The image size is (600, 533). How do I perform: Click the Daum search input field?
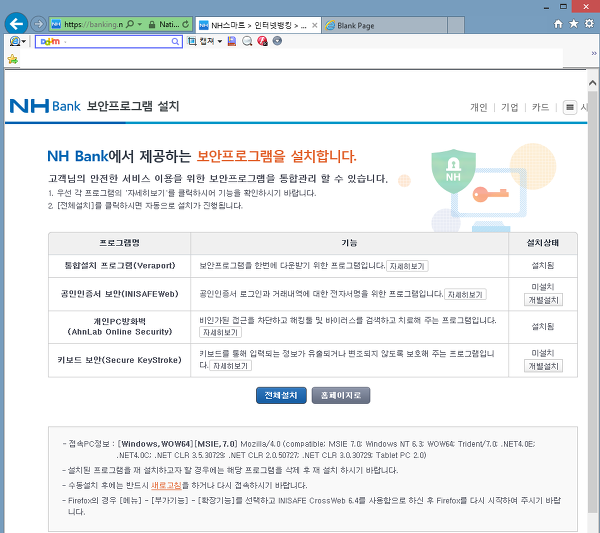pos(108,41)
